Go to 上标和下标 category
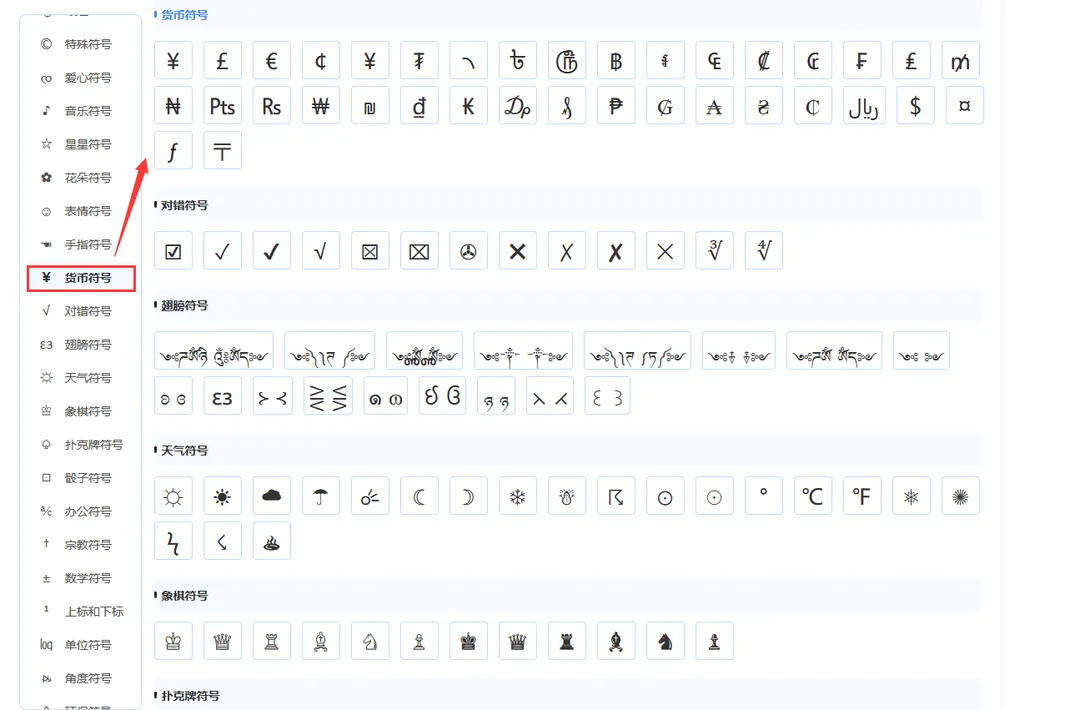 80,612
